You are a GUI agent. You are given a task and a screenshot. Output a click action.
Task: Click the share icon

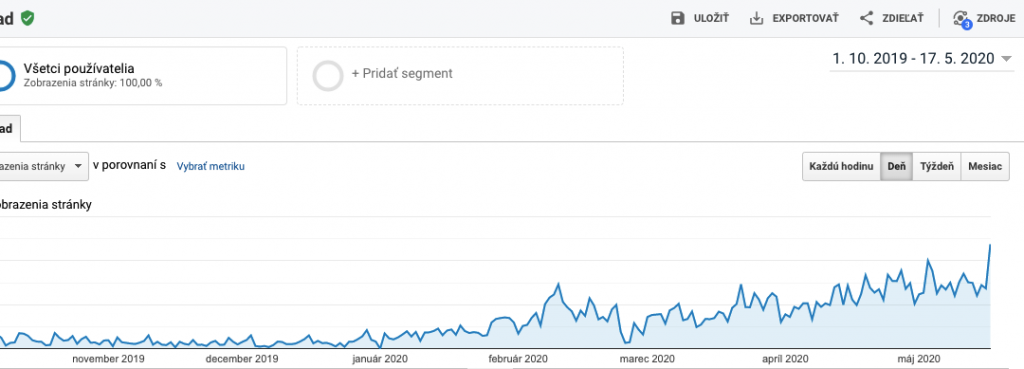pyautogui.click(x=866, y=18)
